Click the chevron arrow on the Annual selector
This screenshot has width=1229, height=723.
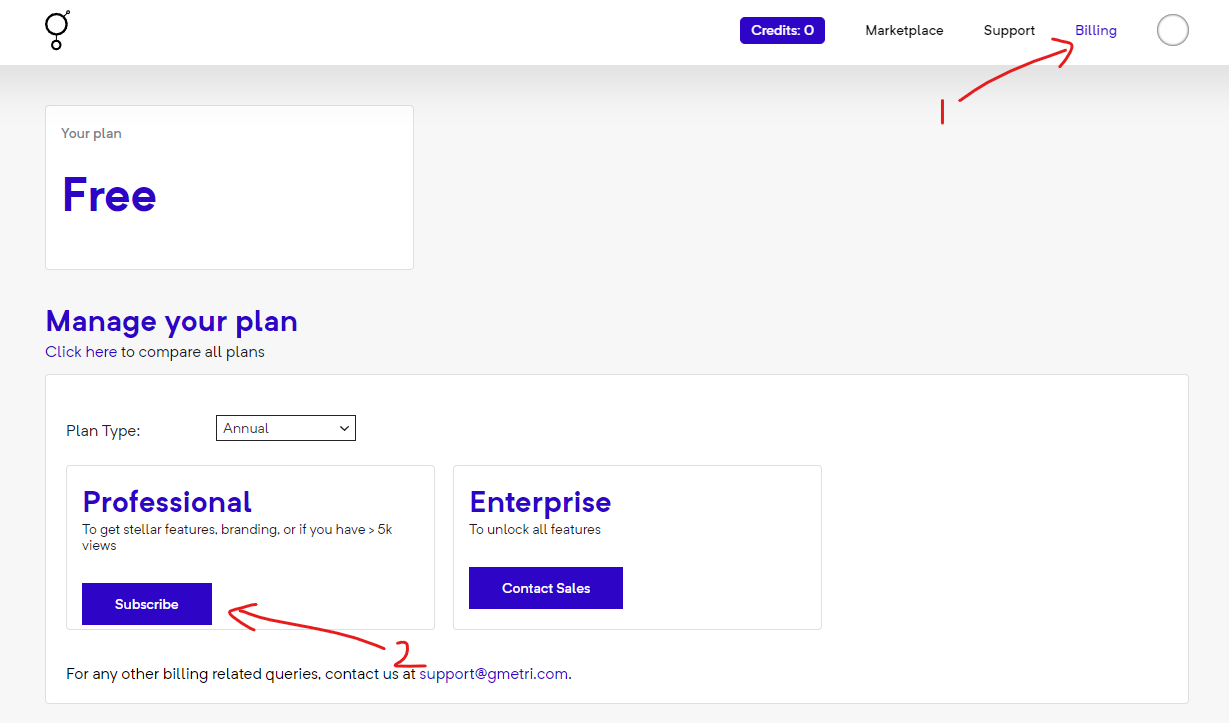click(344, 428)
